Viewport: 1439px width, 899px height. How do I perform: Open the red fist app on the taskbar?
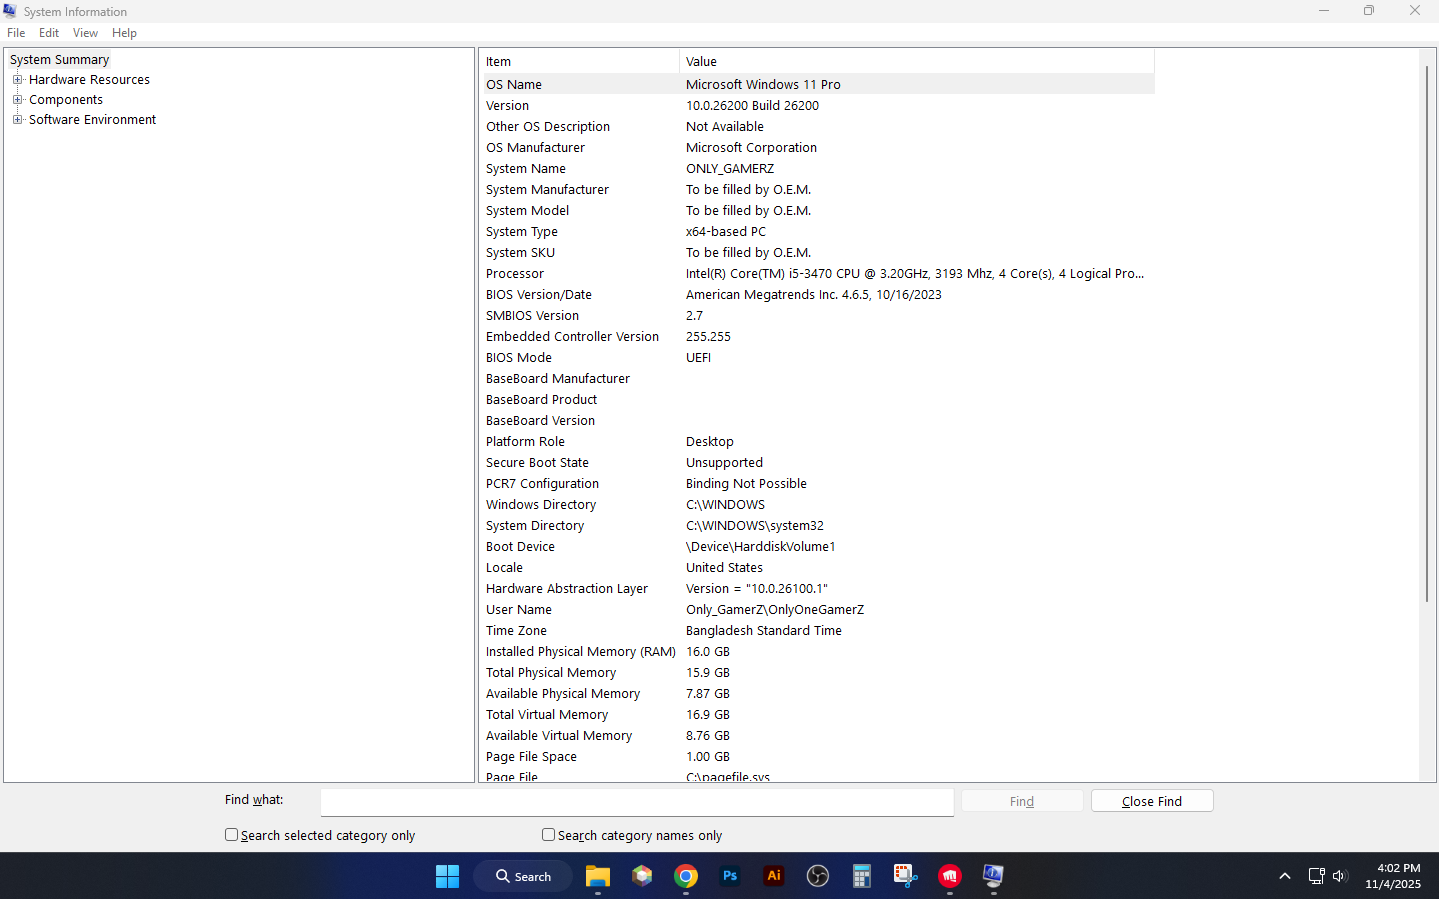[950, 876]
